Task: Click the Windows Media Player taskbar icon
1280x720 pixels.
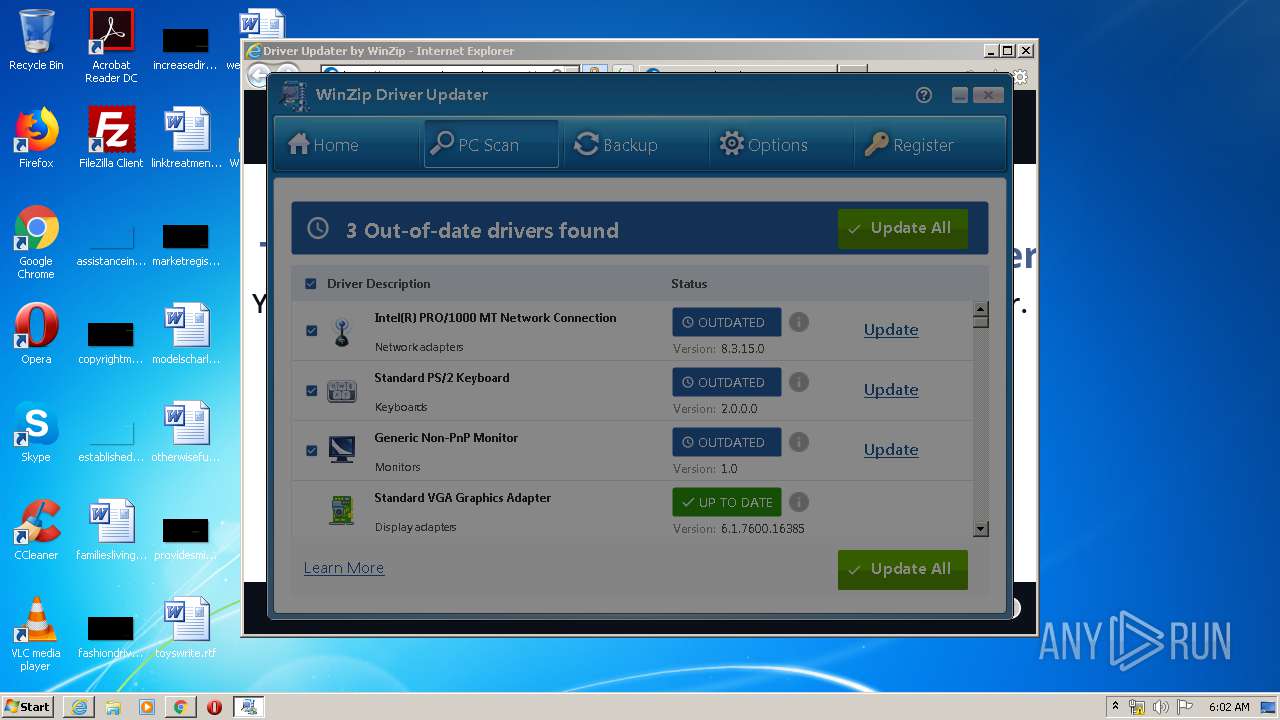Action: pos(147,707)
